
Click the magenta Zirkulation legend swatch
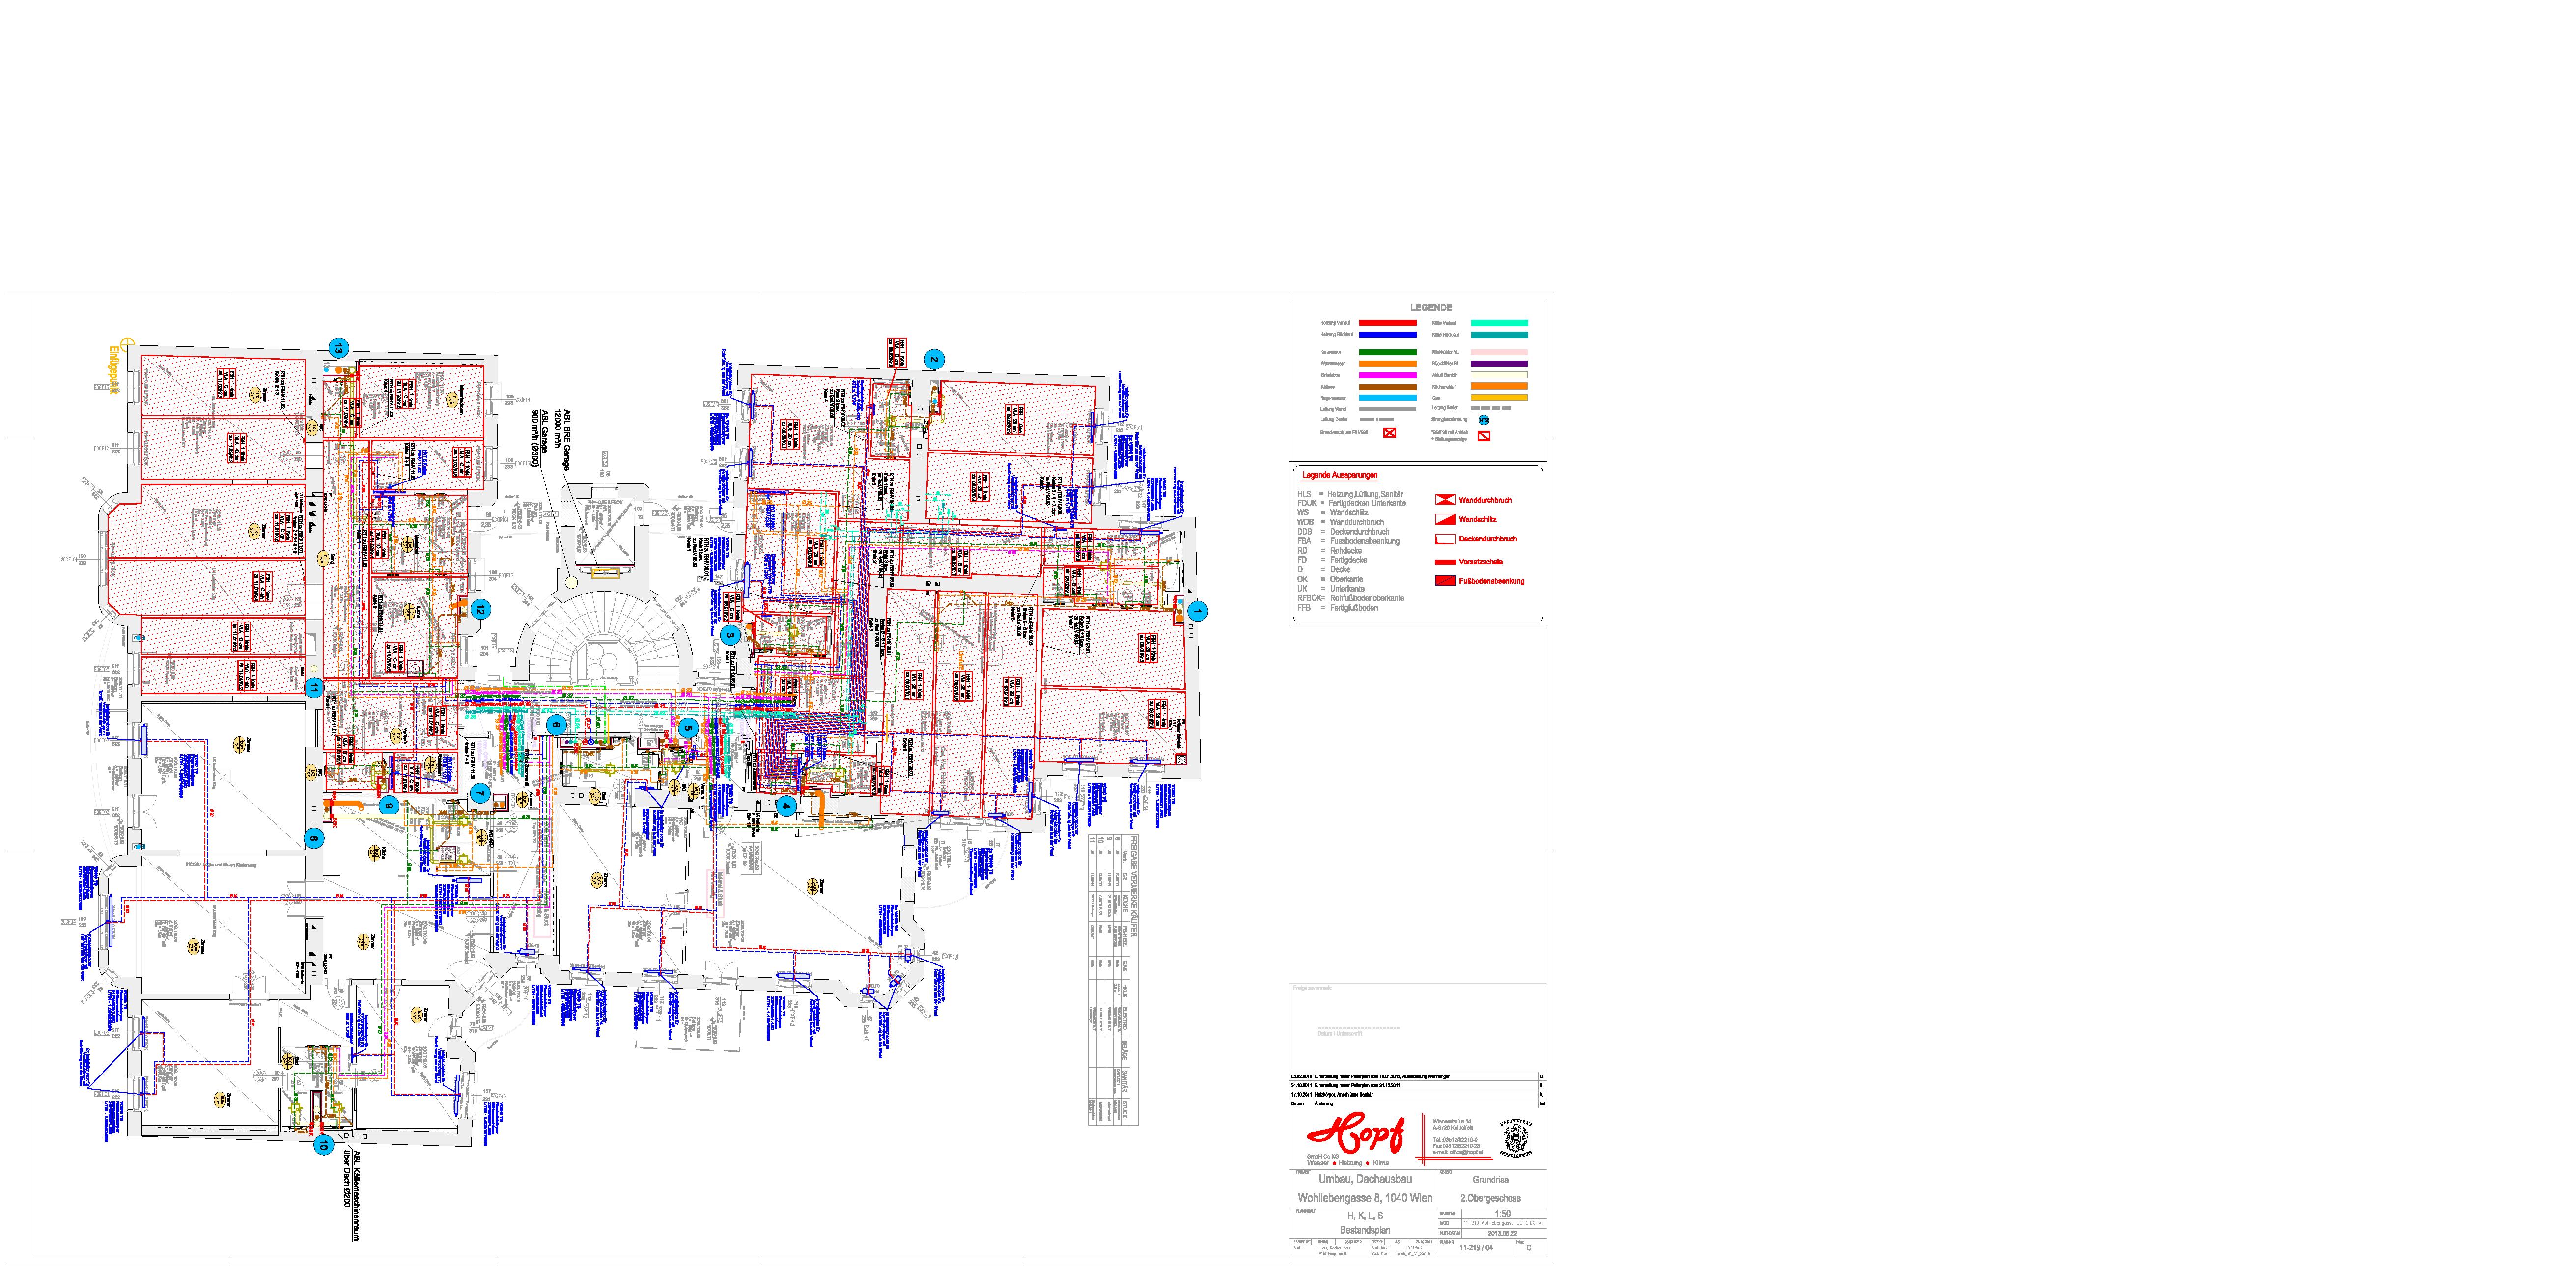pos(1387,375)
